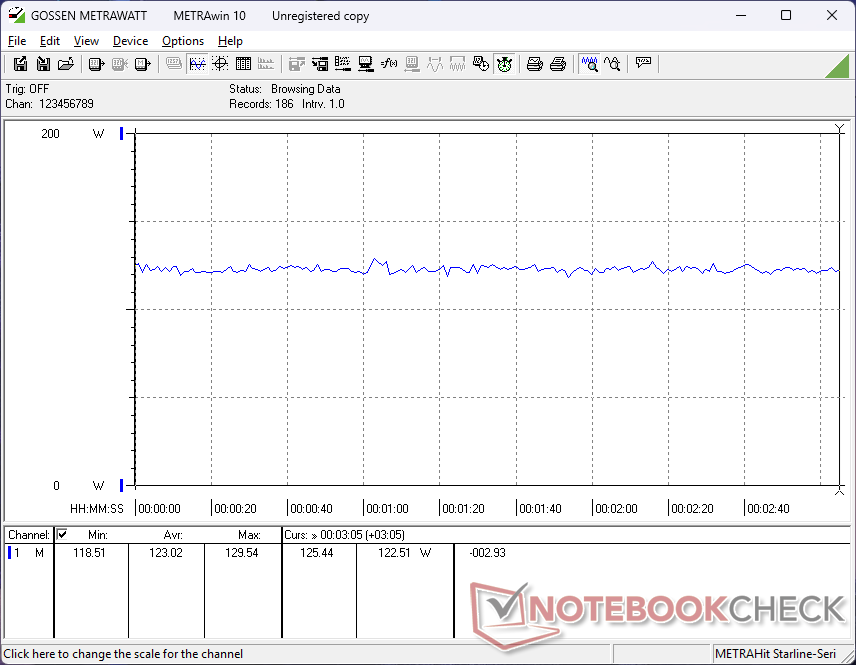
Task: Click the Chan: 123456789 label
Action: pos(50,104)
